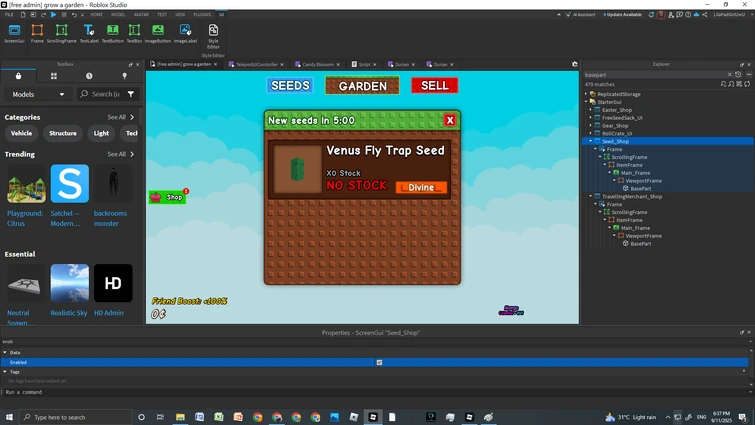The image size is (755, 425).
Task: Click the red SELL button in viewport
Action: click(435, 86)
